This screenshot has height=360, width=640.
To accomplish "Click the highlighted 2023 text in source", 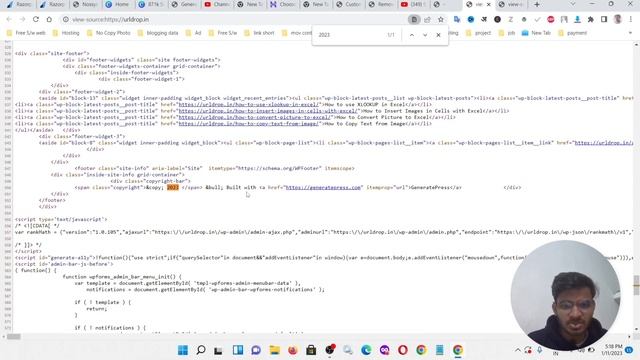I will click(x=173, y=187).
